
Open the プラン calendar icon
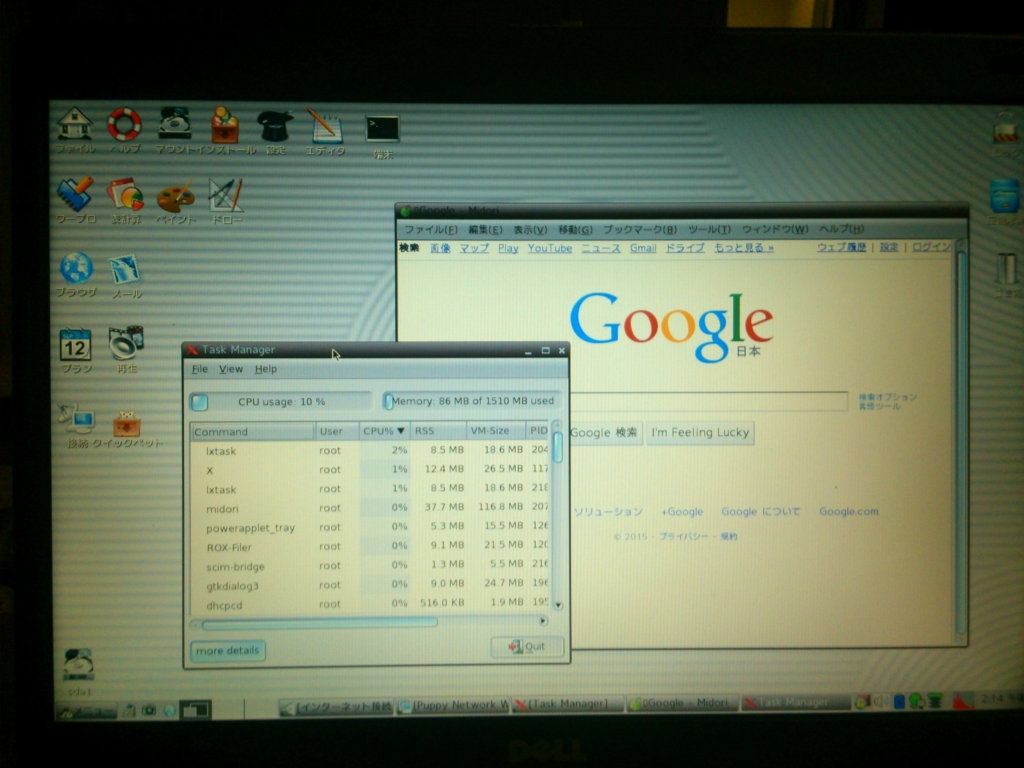point(76,344)
